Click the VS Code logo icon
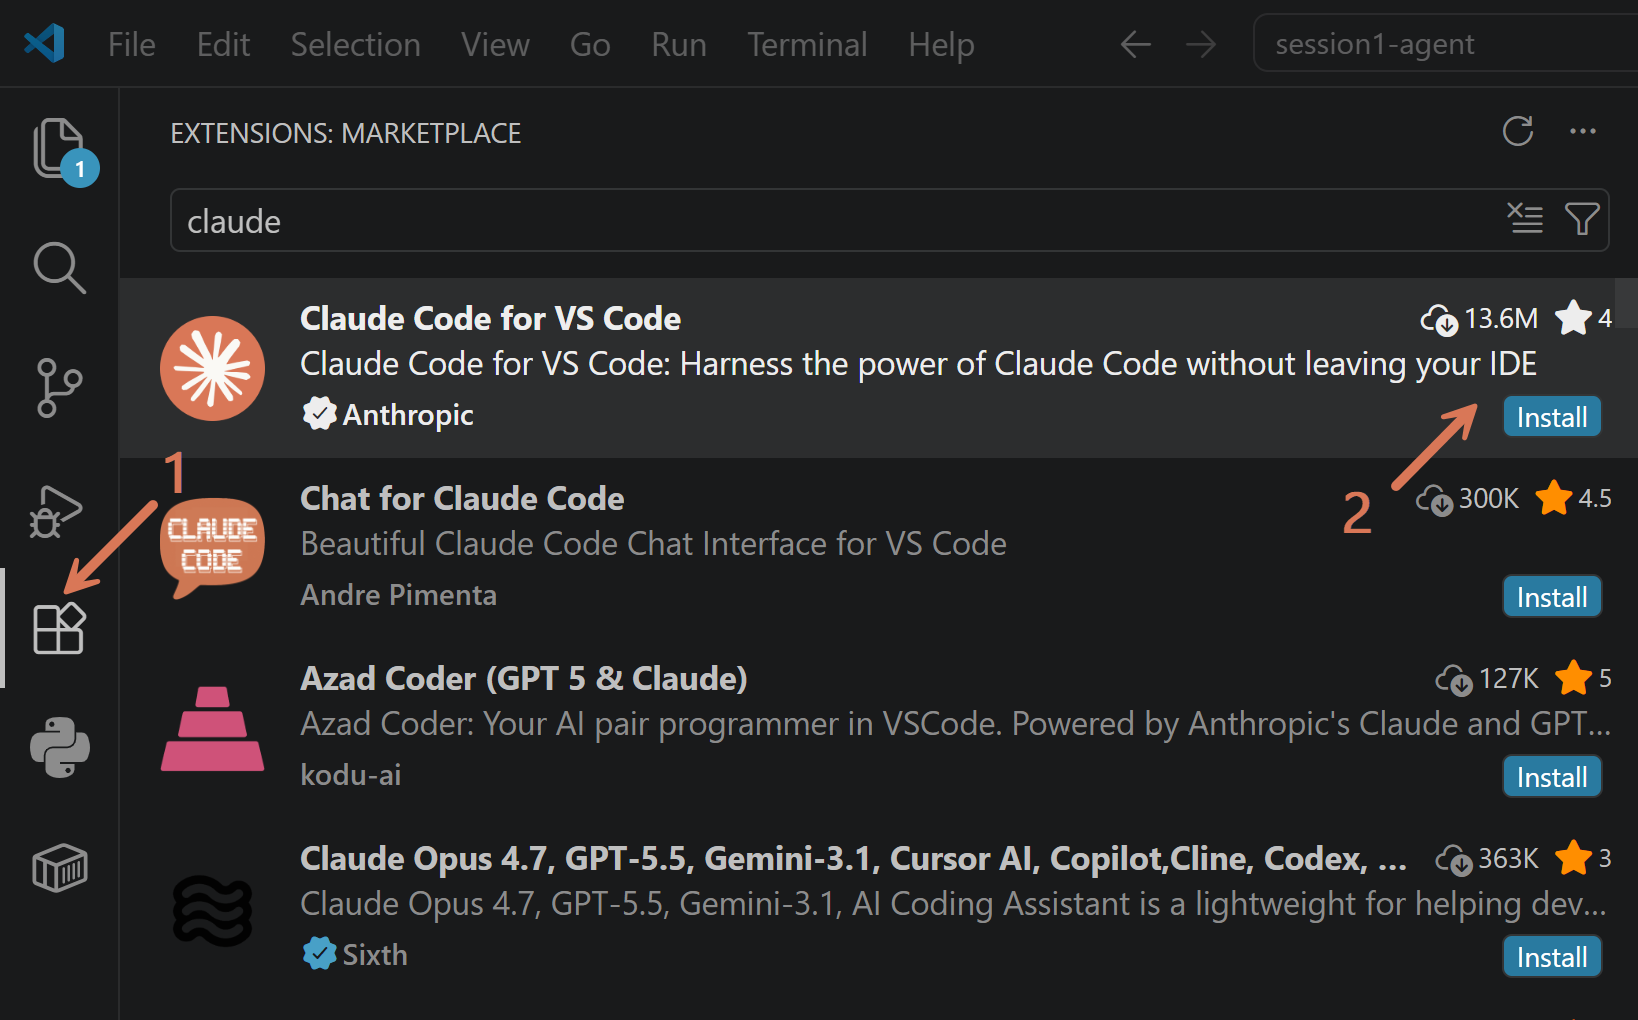The width and height of the screenshot is (1638, 1020). (x=45, y=44)
